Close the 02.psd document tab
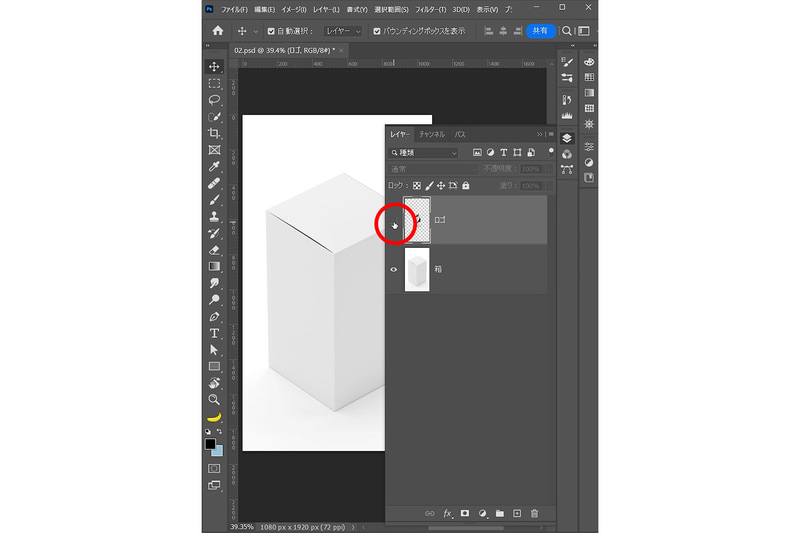 [x=341, y=50]
